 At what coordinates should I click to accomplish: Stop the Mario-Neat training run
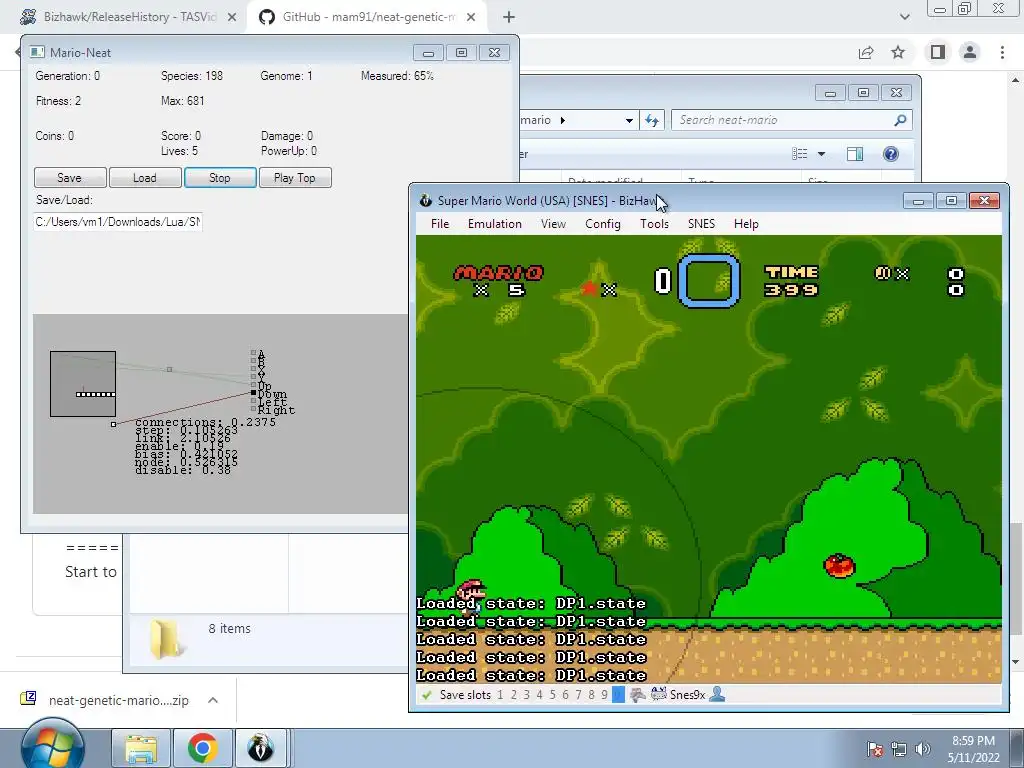tap(220, 178)
